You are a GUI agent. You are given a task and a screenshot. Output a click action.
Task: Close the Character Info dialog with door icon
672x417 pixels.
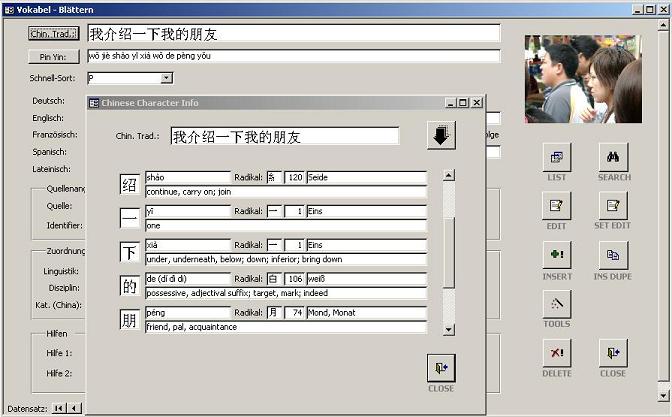(x=441, y=368)
